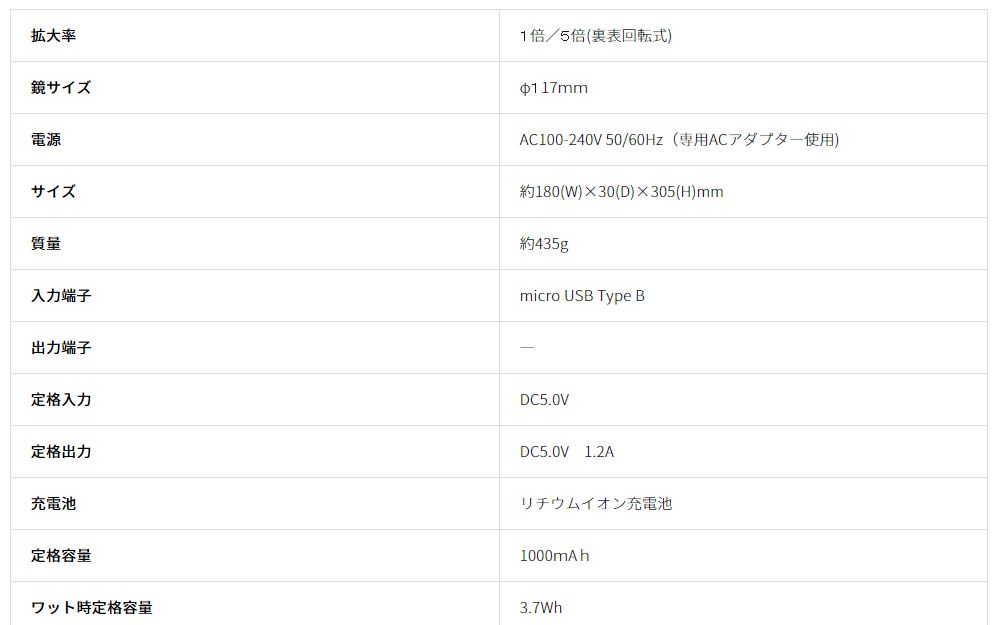
Task: Select the micro USB Type B value
Action: 582,296
